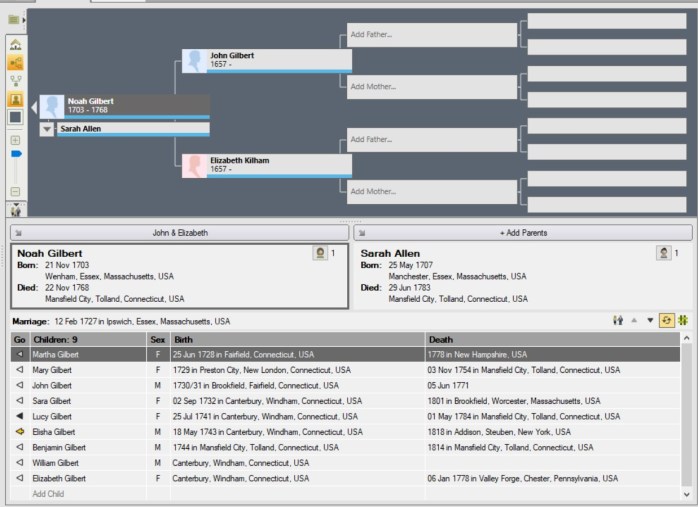Click the blue zoom slider handle
This screenshot has height=507, width=698.
[16, 154]
